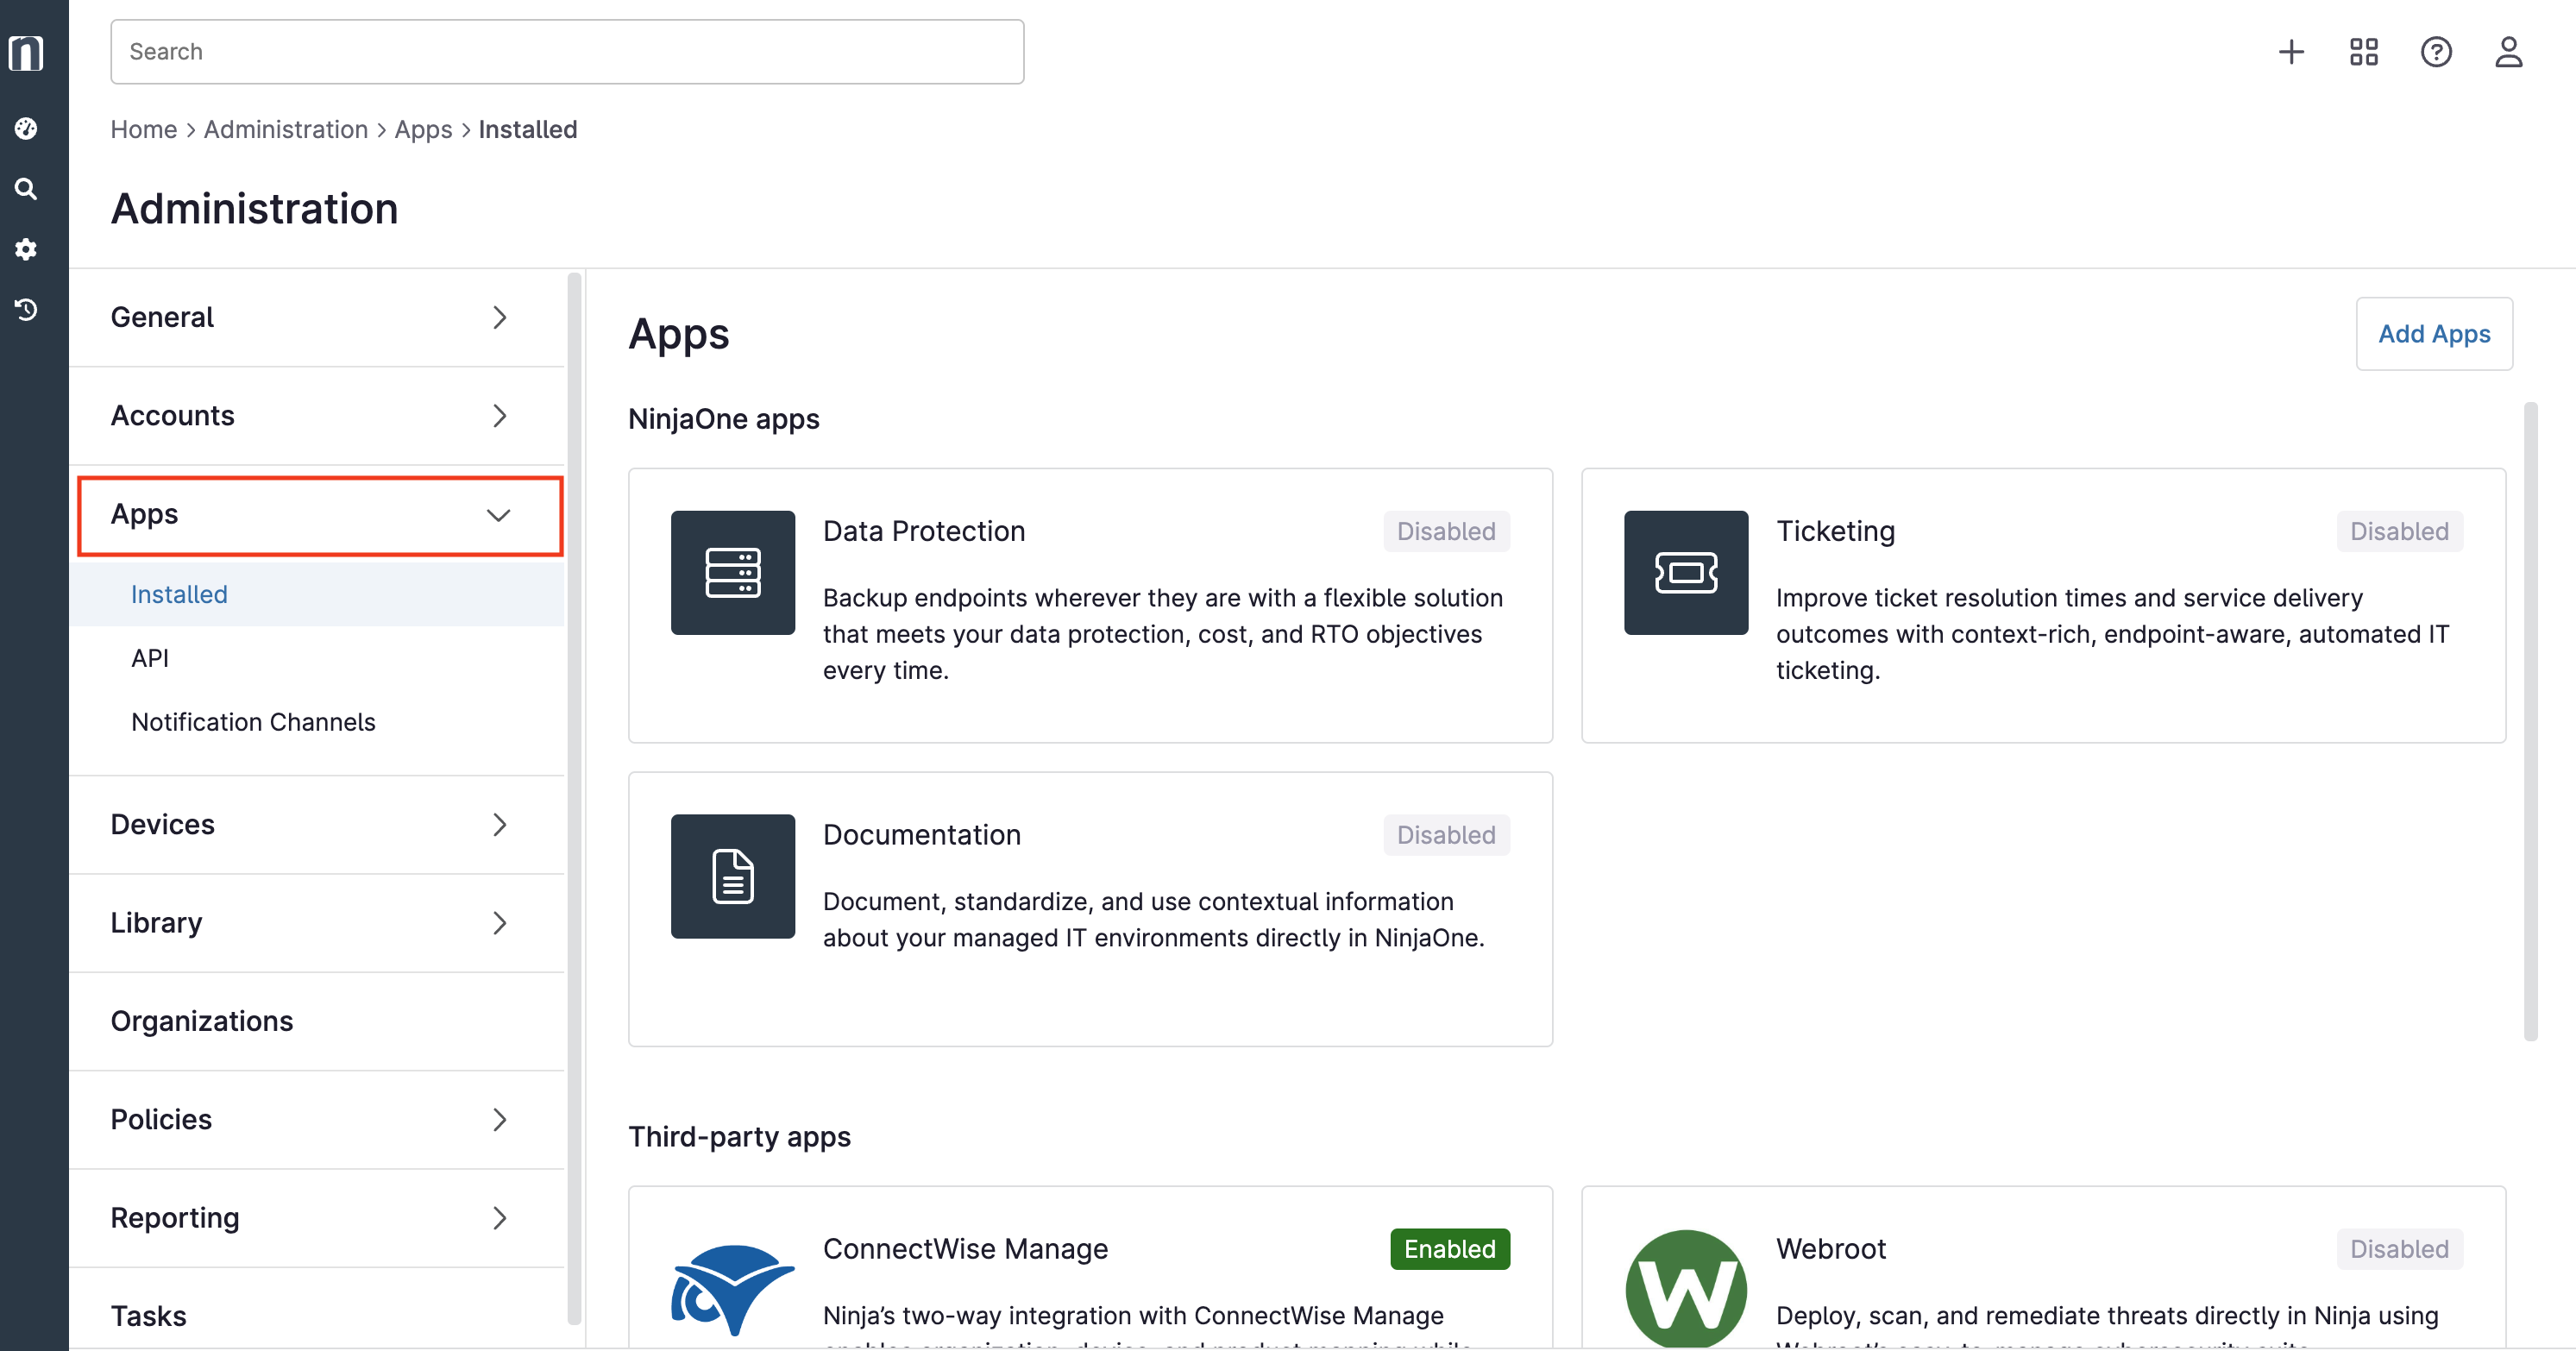Click the plus add icon in header
The height and width of the screenshot is (1351, 2576).
[x=2291, y=52]
